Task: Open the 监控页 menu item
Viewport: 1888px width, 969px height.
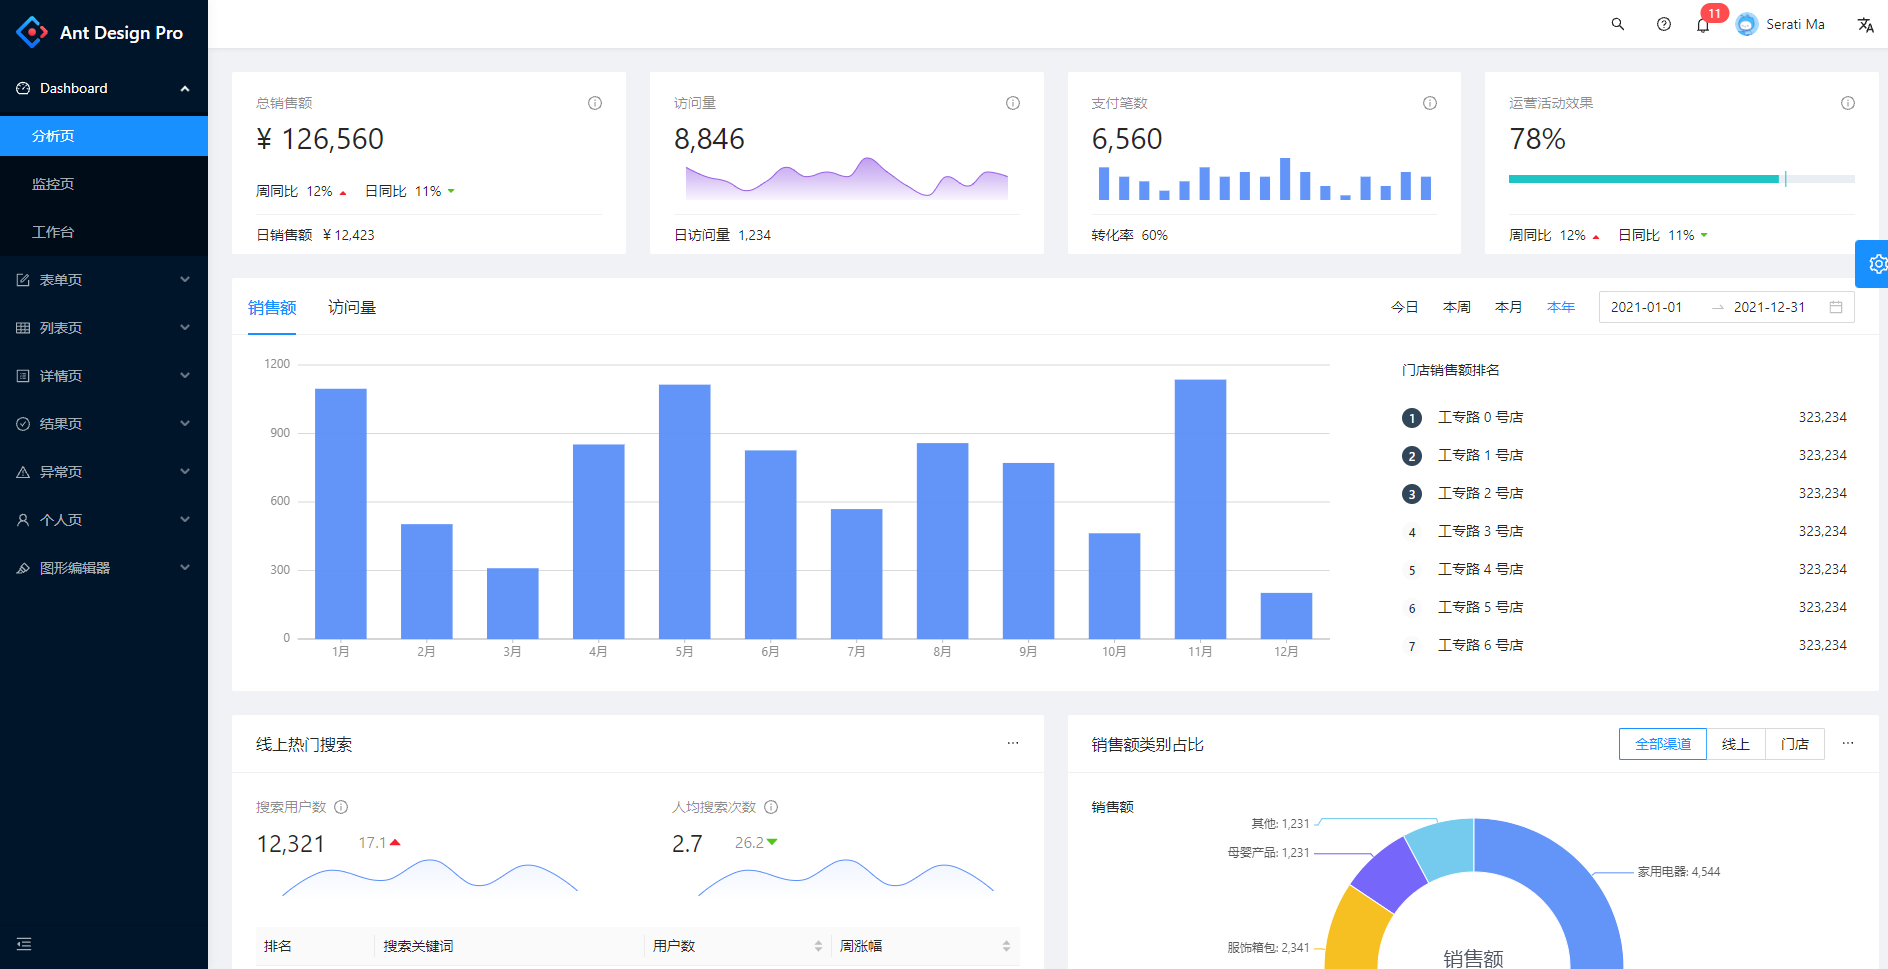Action: (104, 184)
